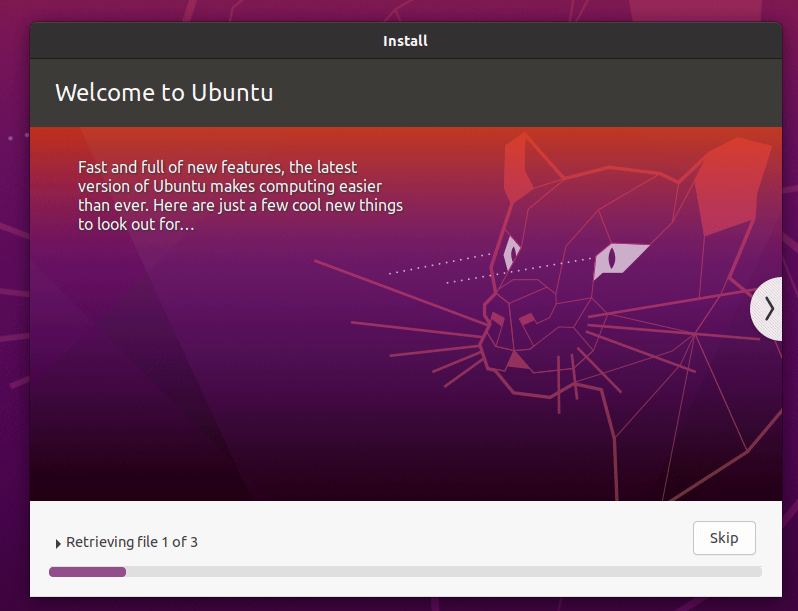Click the installation progress bar
This screenshot has width=798, height=611.
(x=405, y=572)
